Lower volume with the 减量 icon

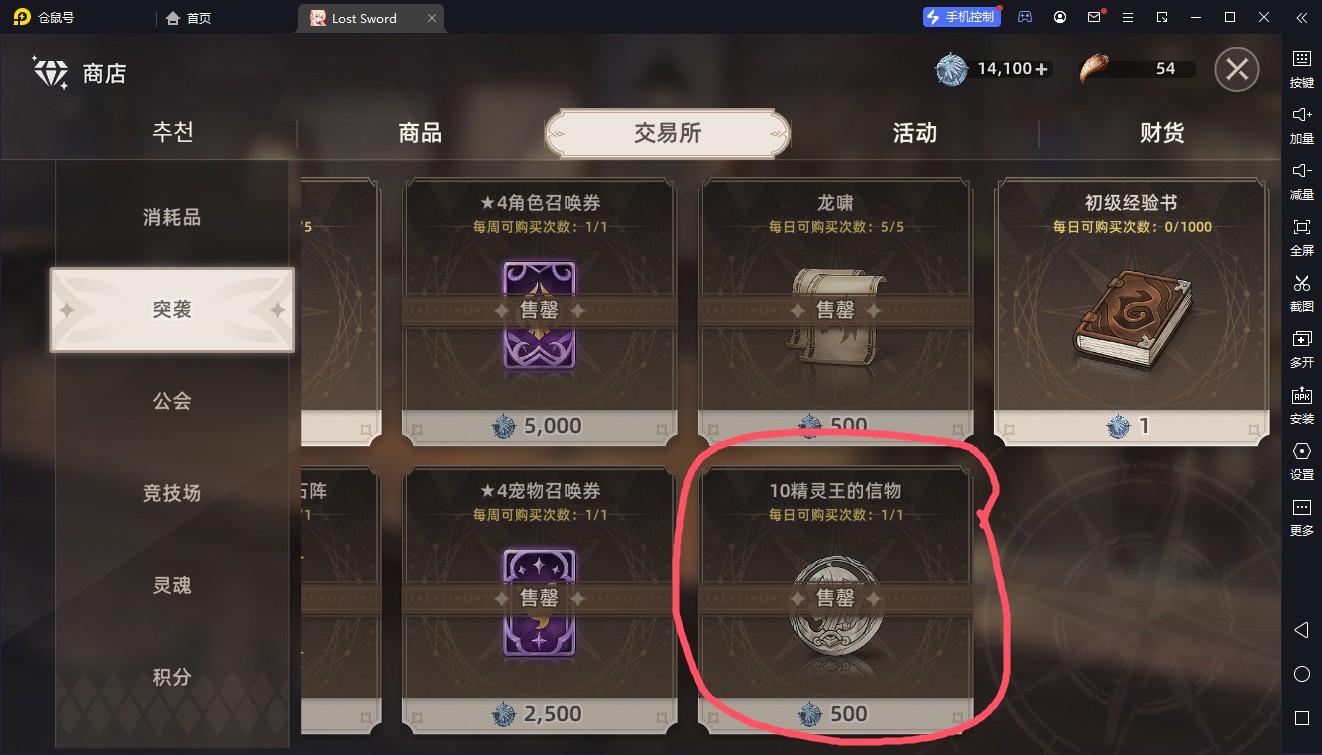pos(1301,181)
